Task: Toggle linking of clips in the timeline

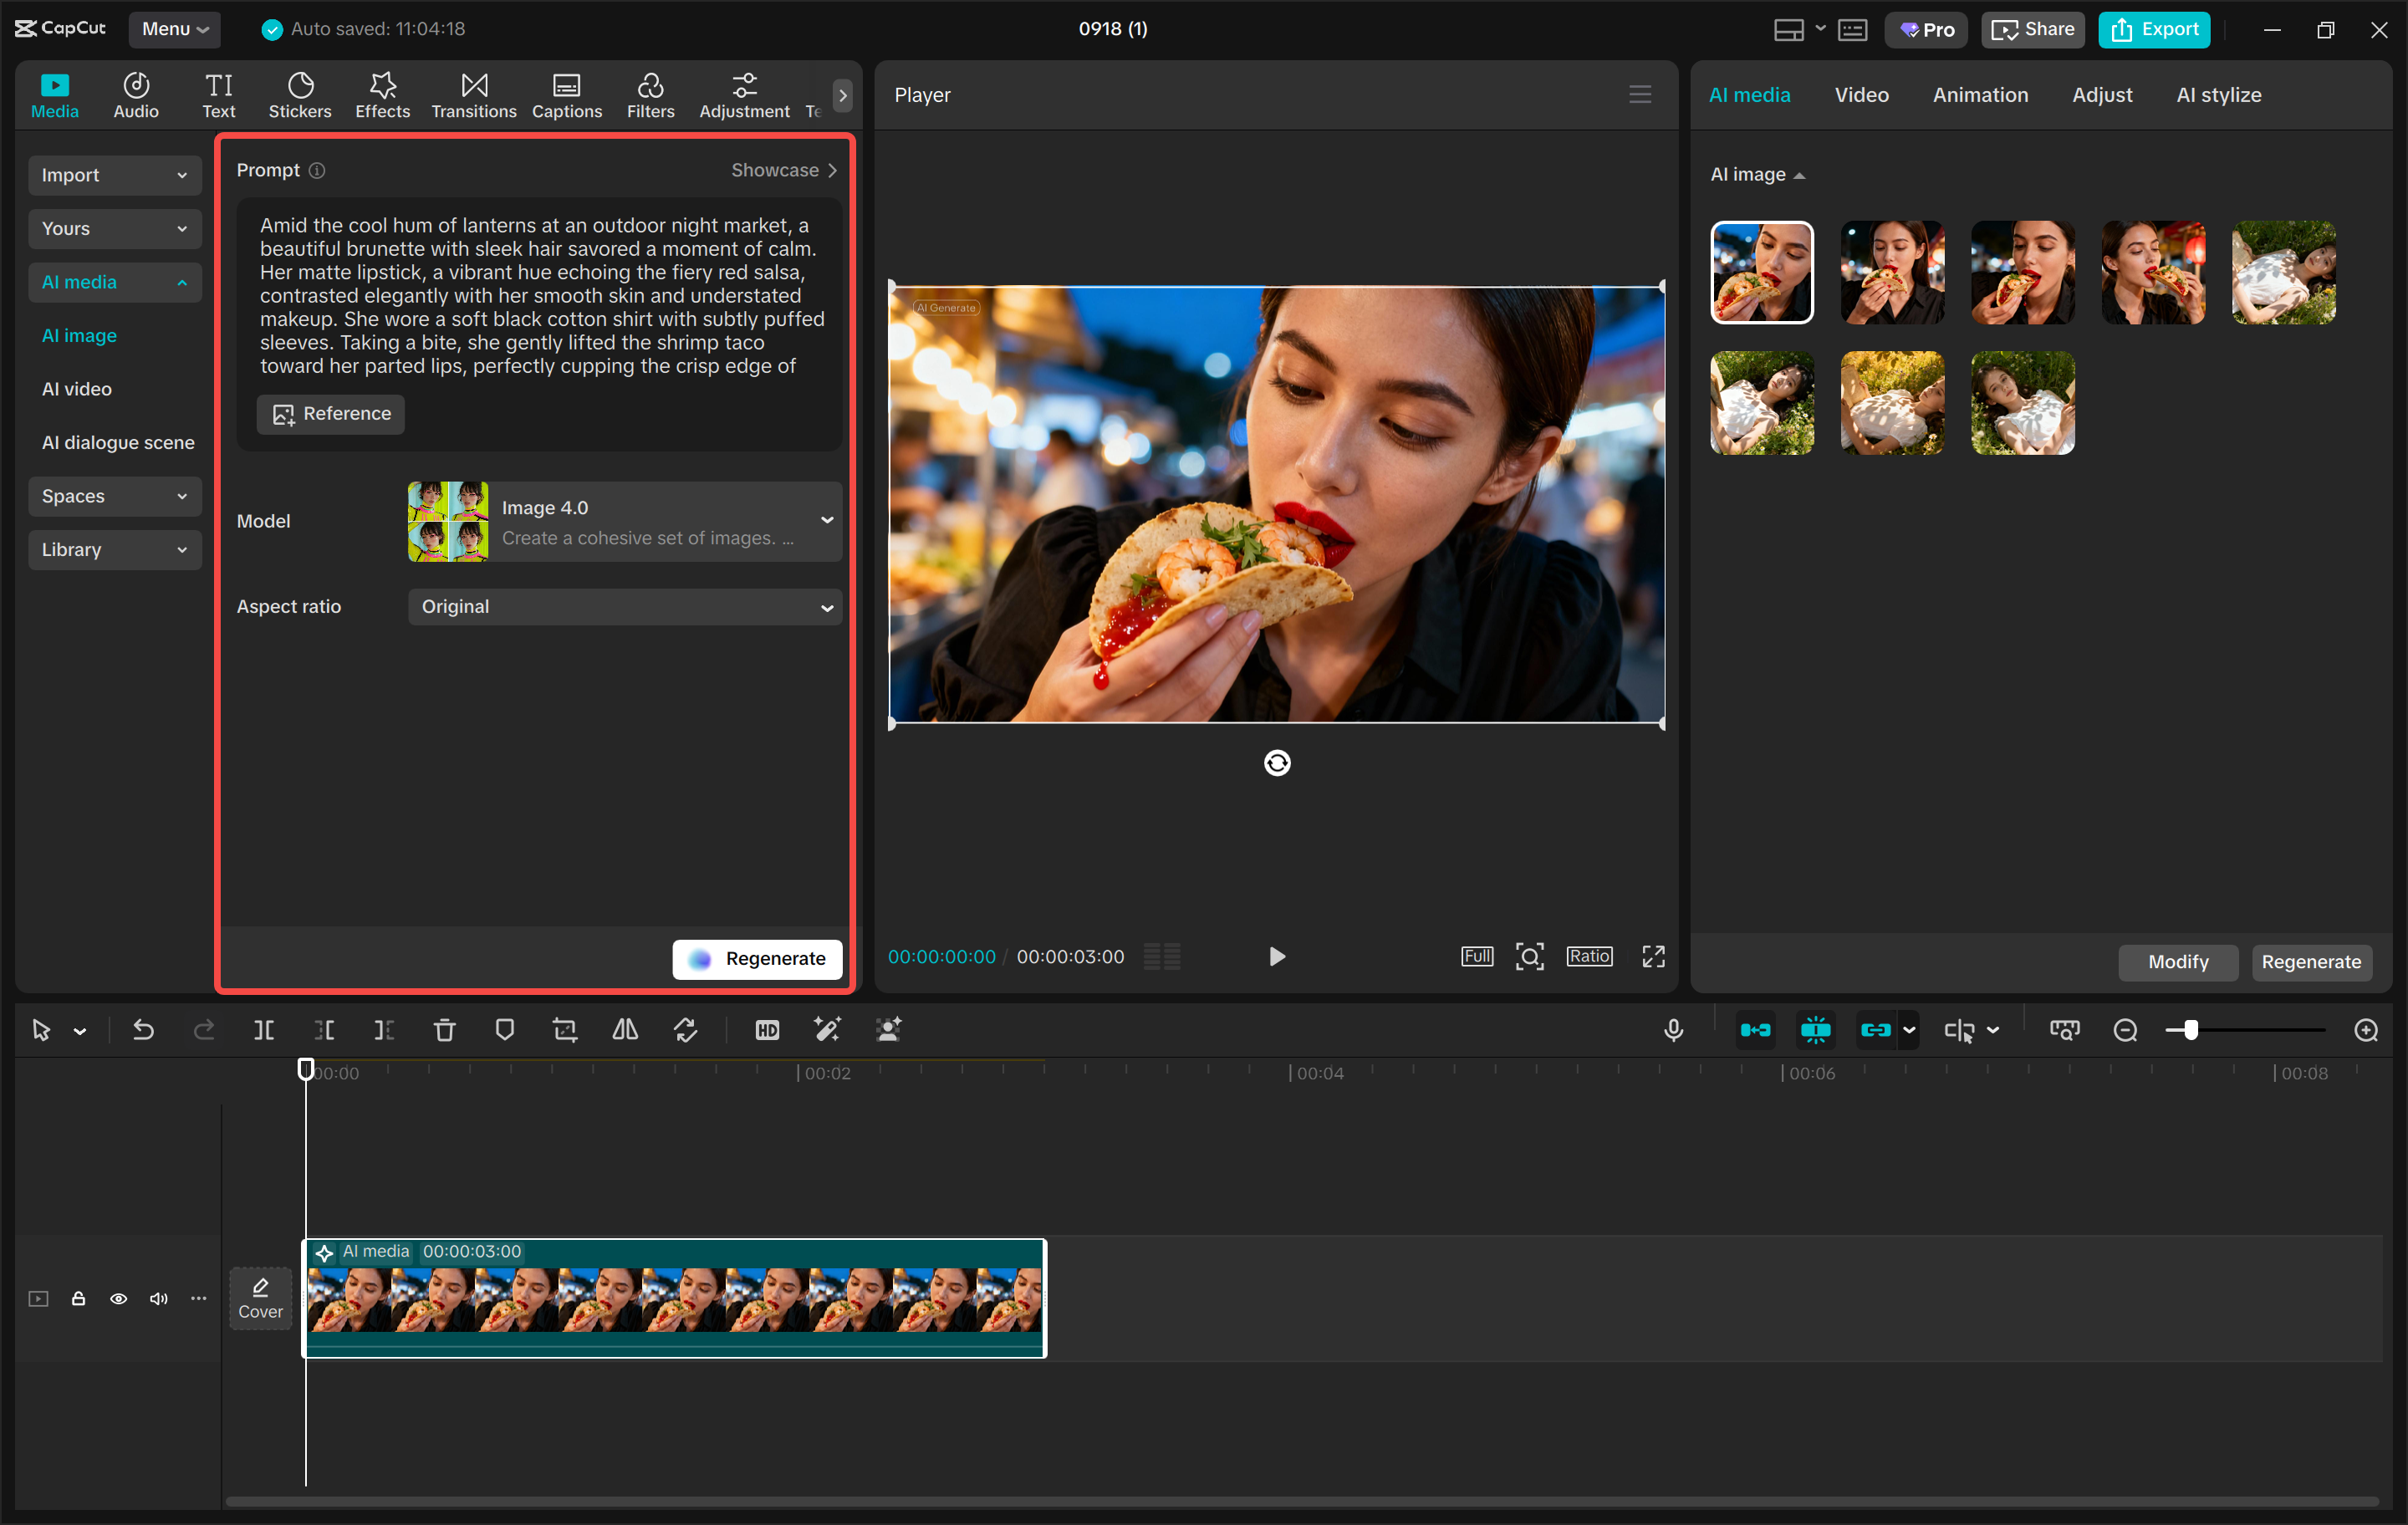Action: 1876,1030
